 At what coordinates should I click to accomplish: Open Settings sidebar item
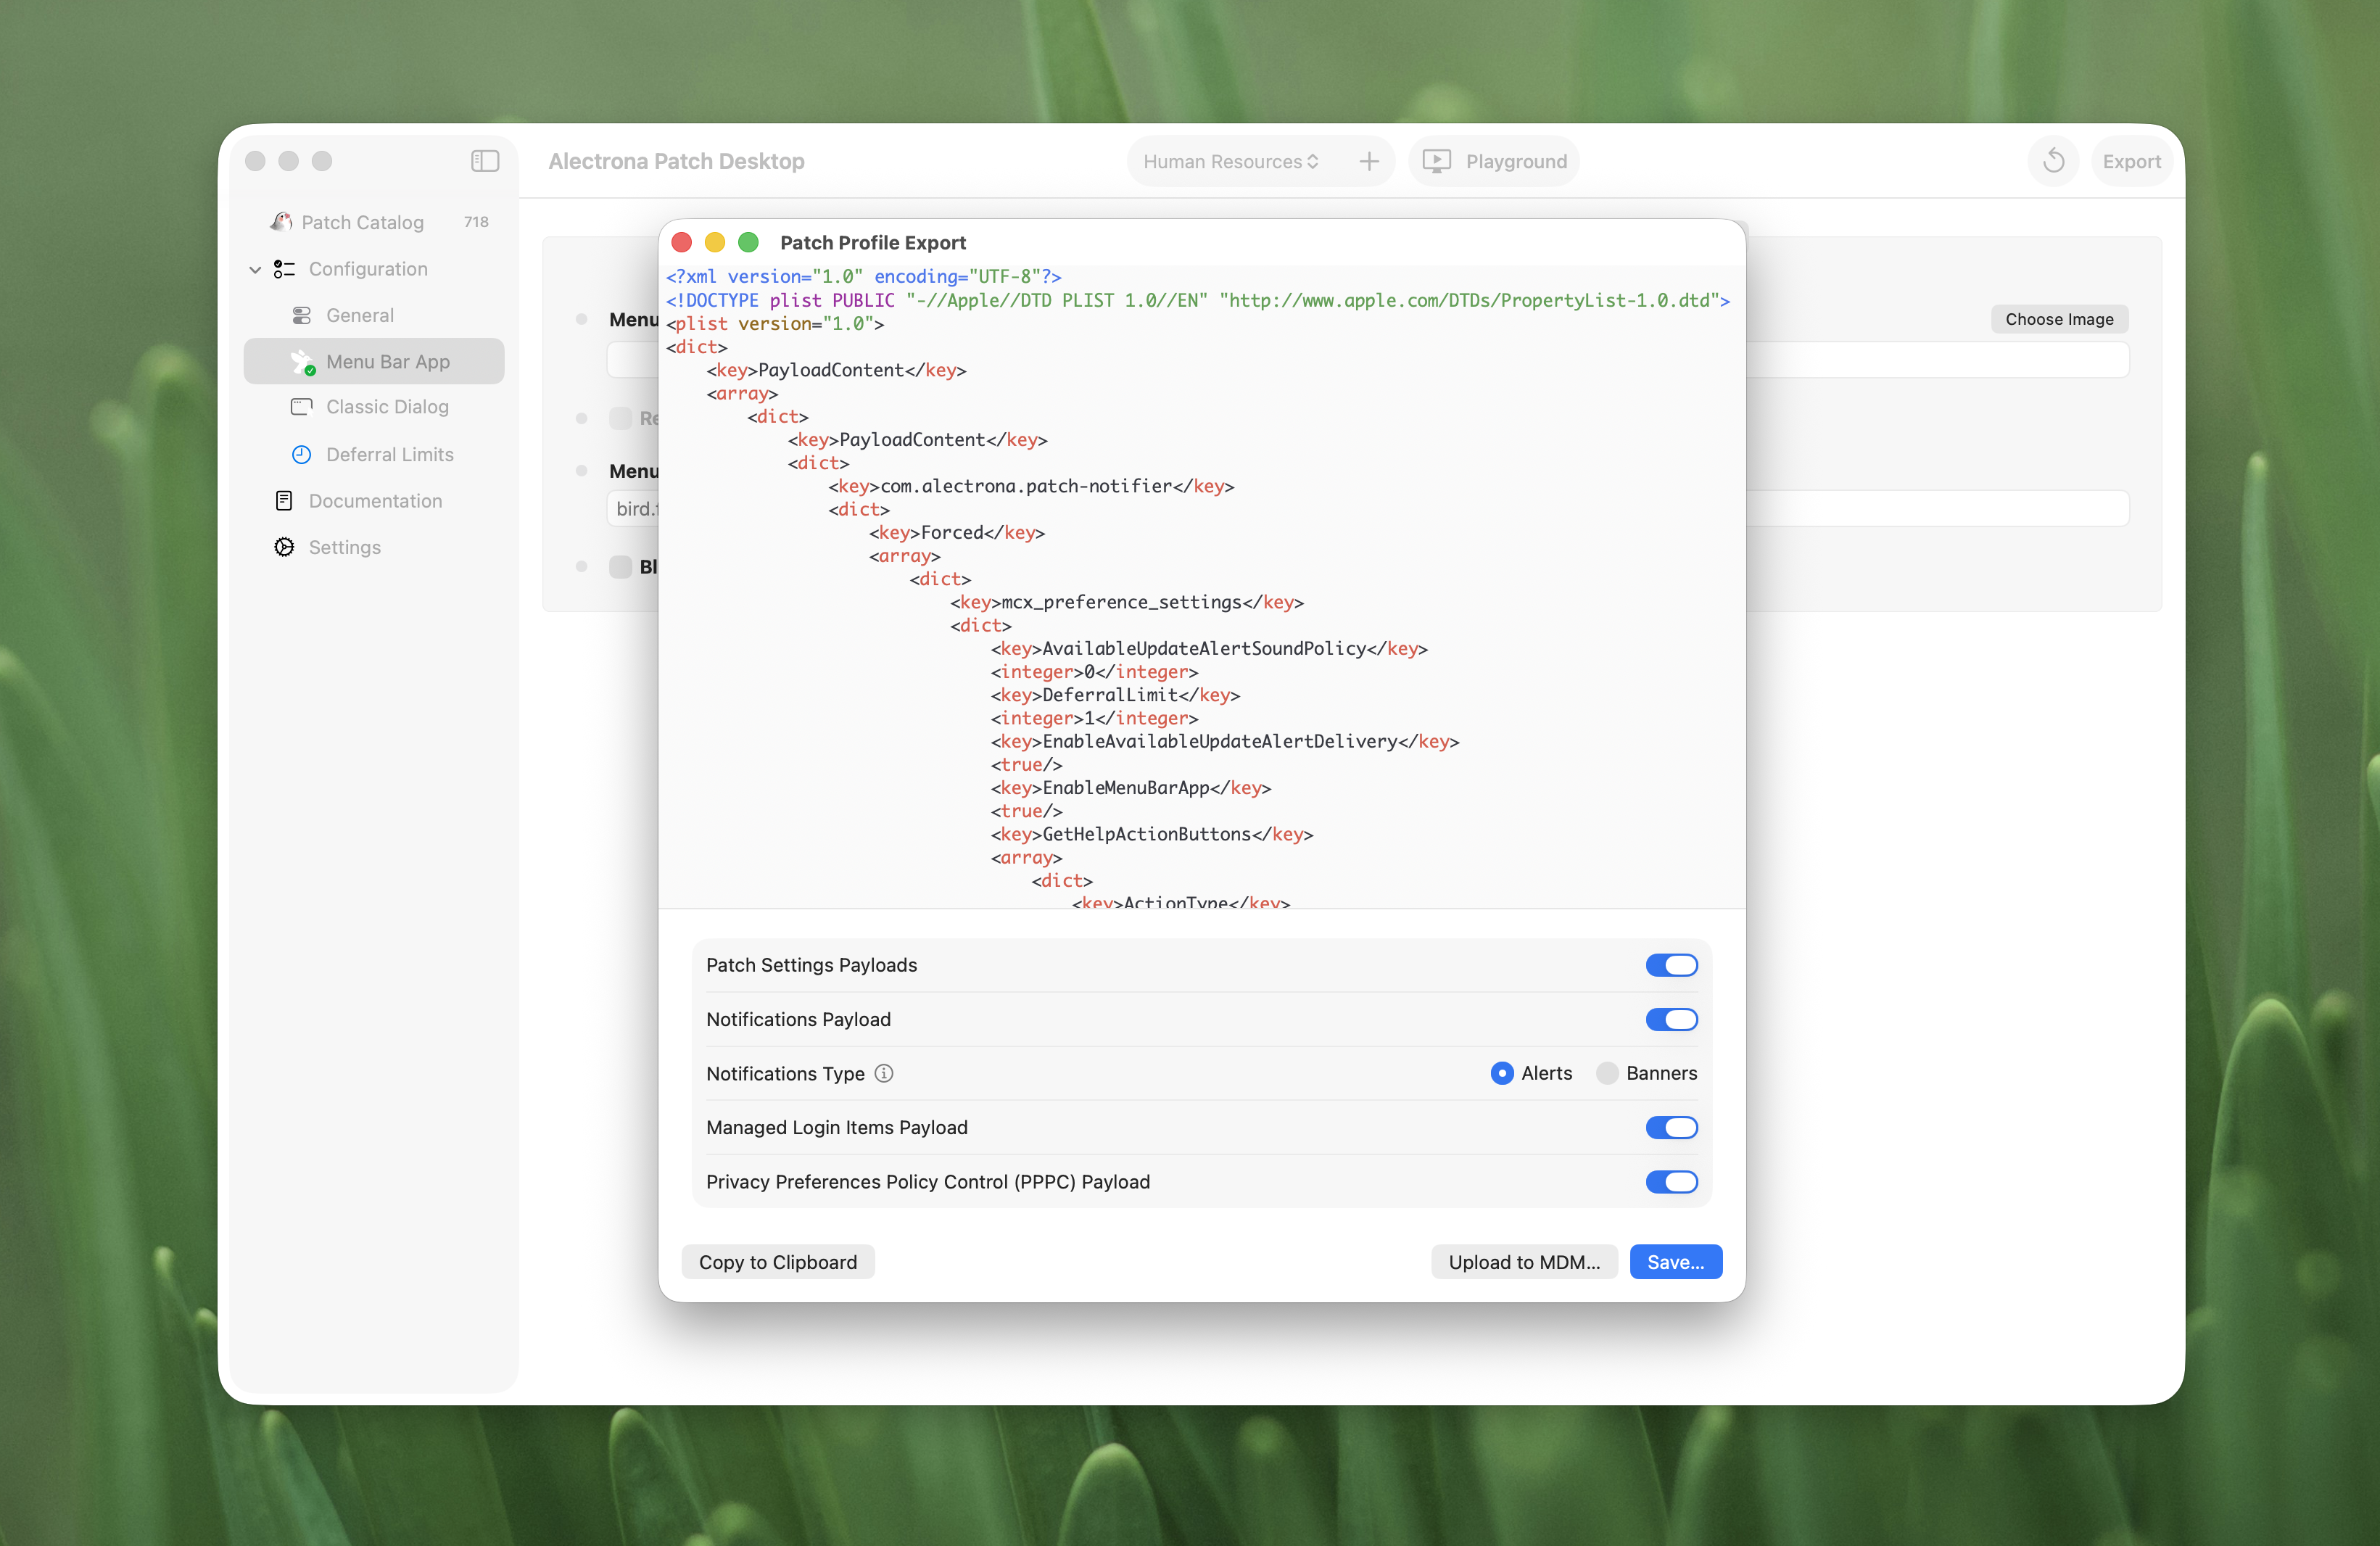pos(374,547)
